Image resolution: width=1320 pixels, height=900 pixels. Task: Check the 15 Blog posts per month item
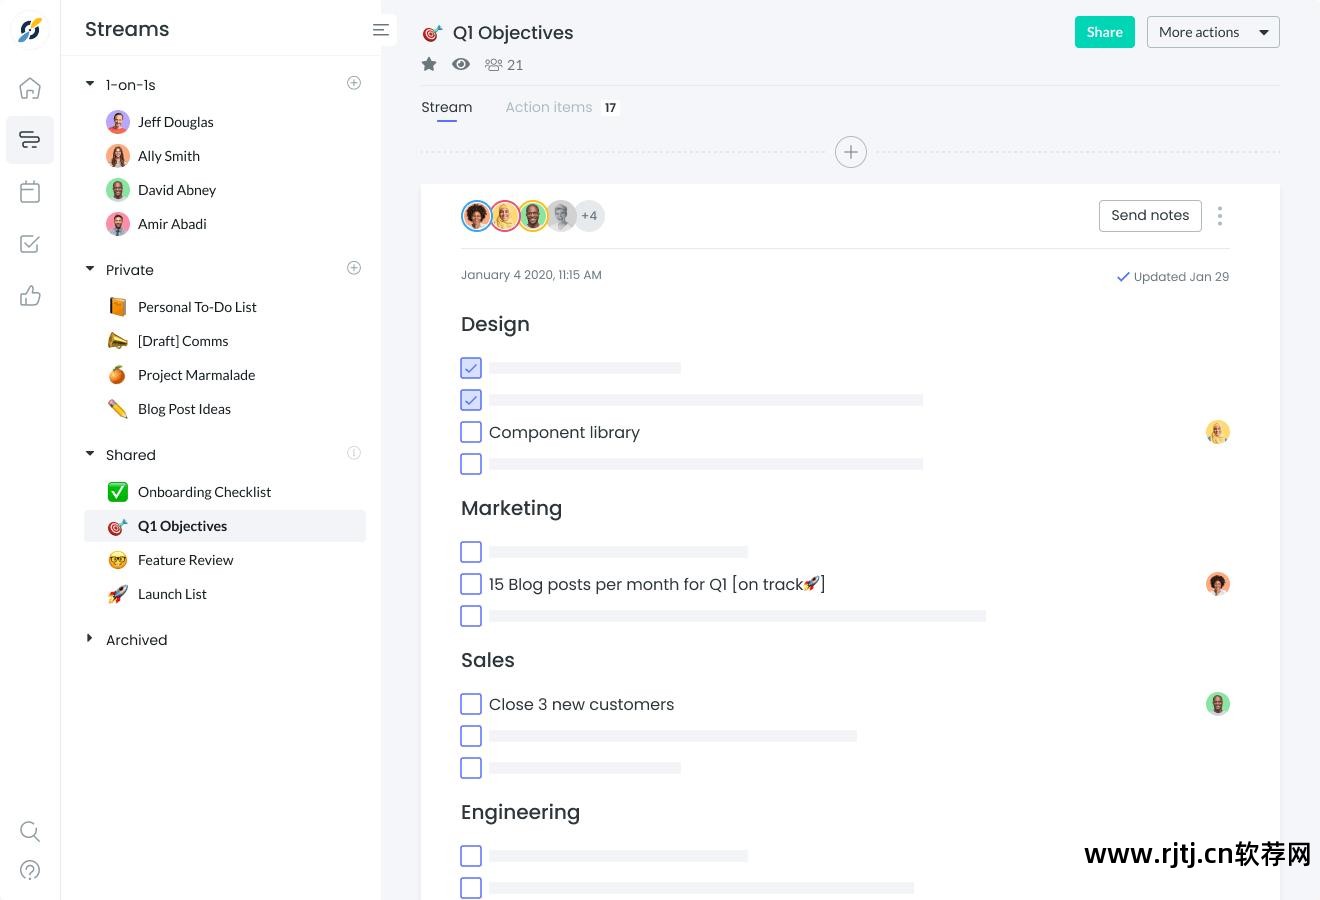click(x=471, y=584)
